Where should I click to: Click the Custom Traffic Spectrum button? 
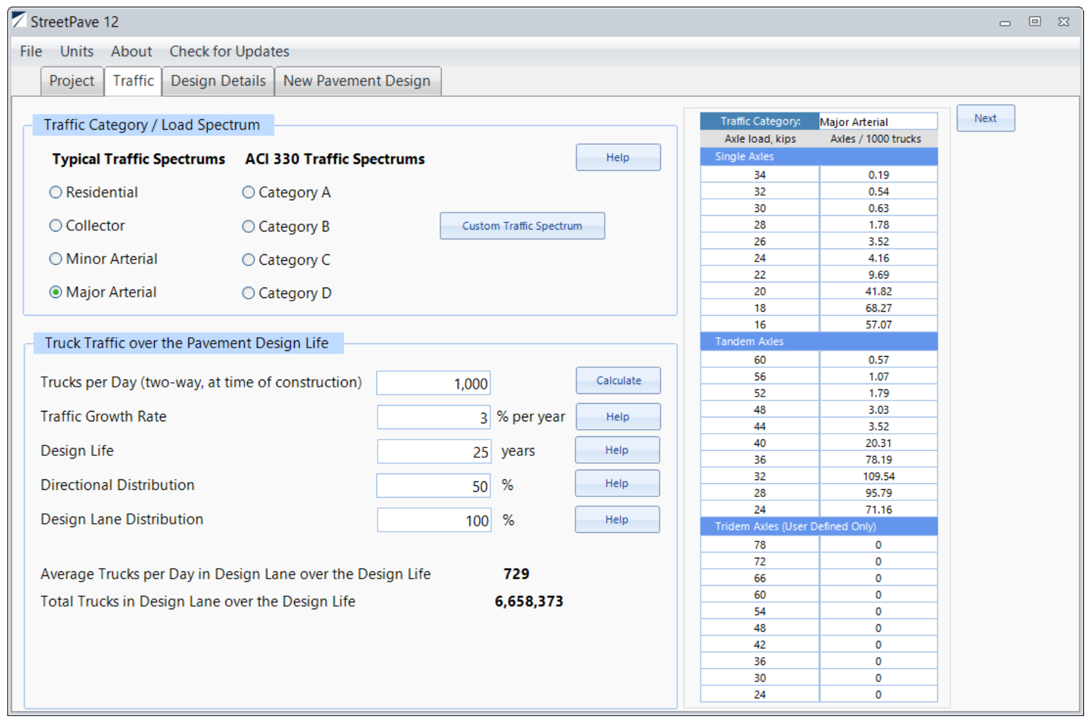coord(522,226)
